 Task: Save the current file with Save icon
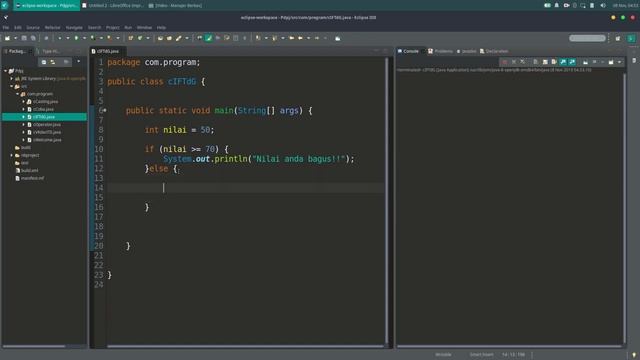24,38
